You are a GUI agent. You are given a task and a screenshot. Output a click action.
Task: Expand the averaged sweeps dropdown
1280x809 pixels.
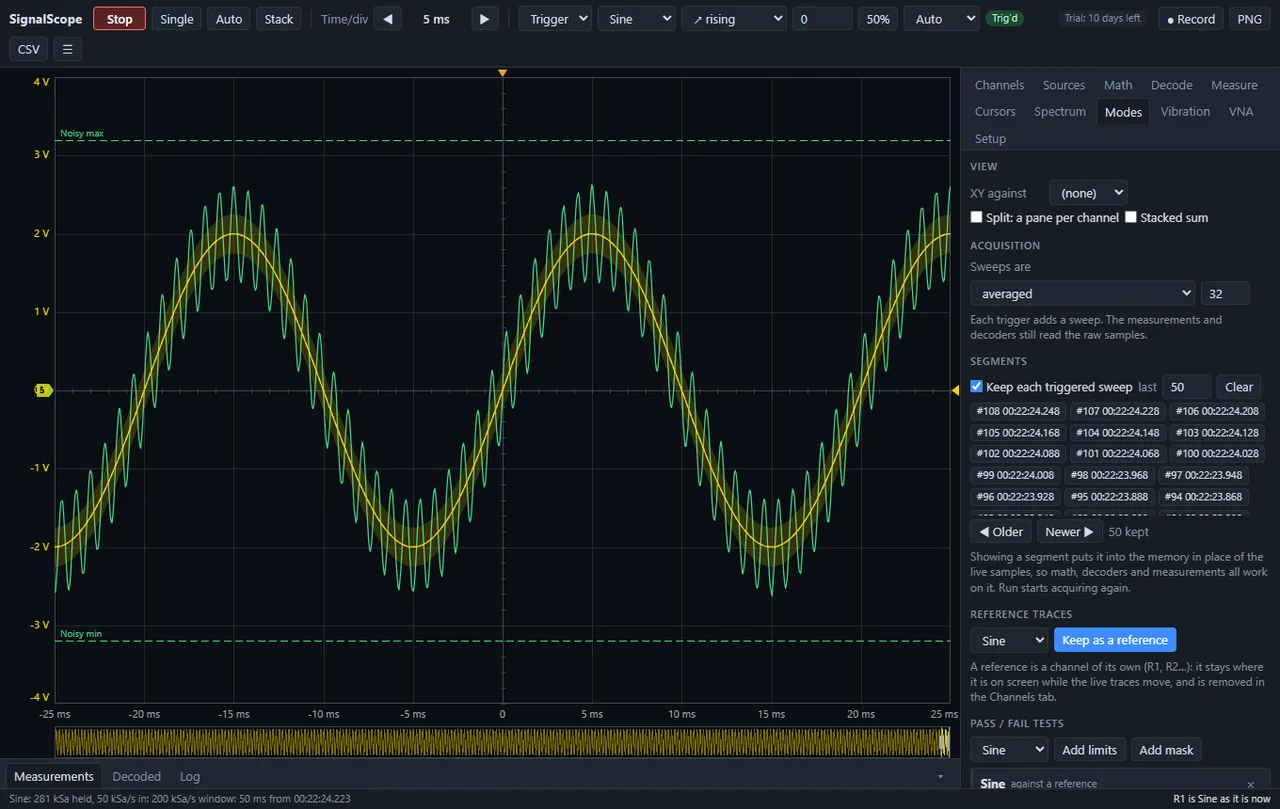(1083, 293)
